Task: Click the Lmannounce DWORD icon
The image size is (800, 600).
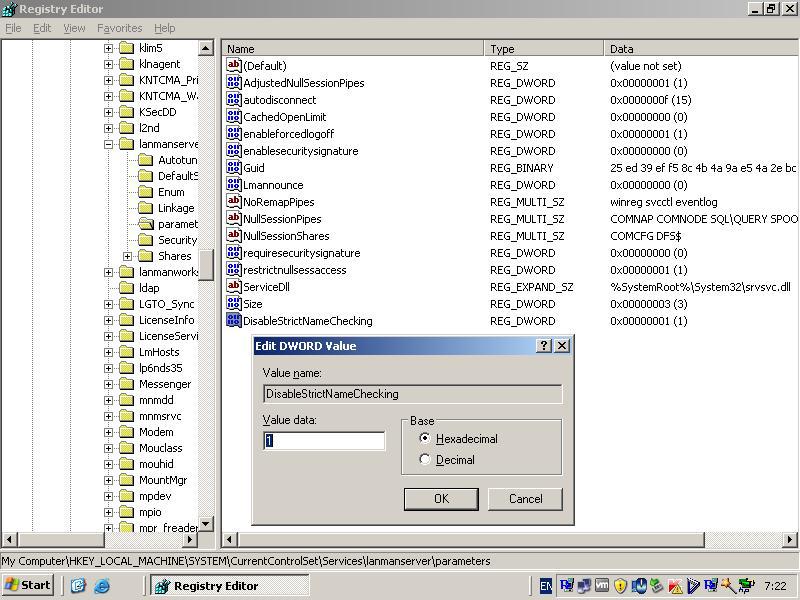Action: [x=234, y=184]
